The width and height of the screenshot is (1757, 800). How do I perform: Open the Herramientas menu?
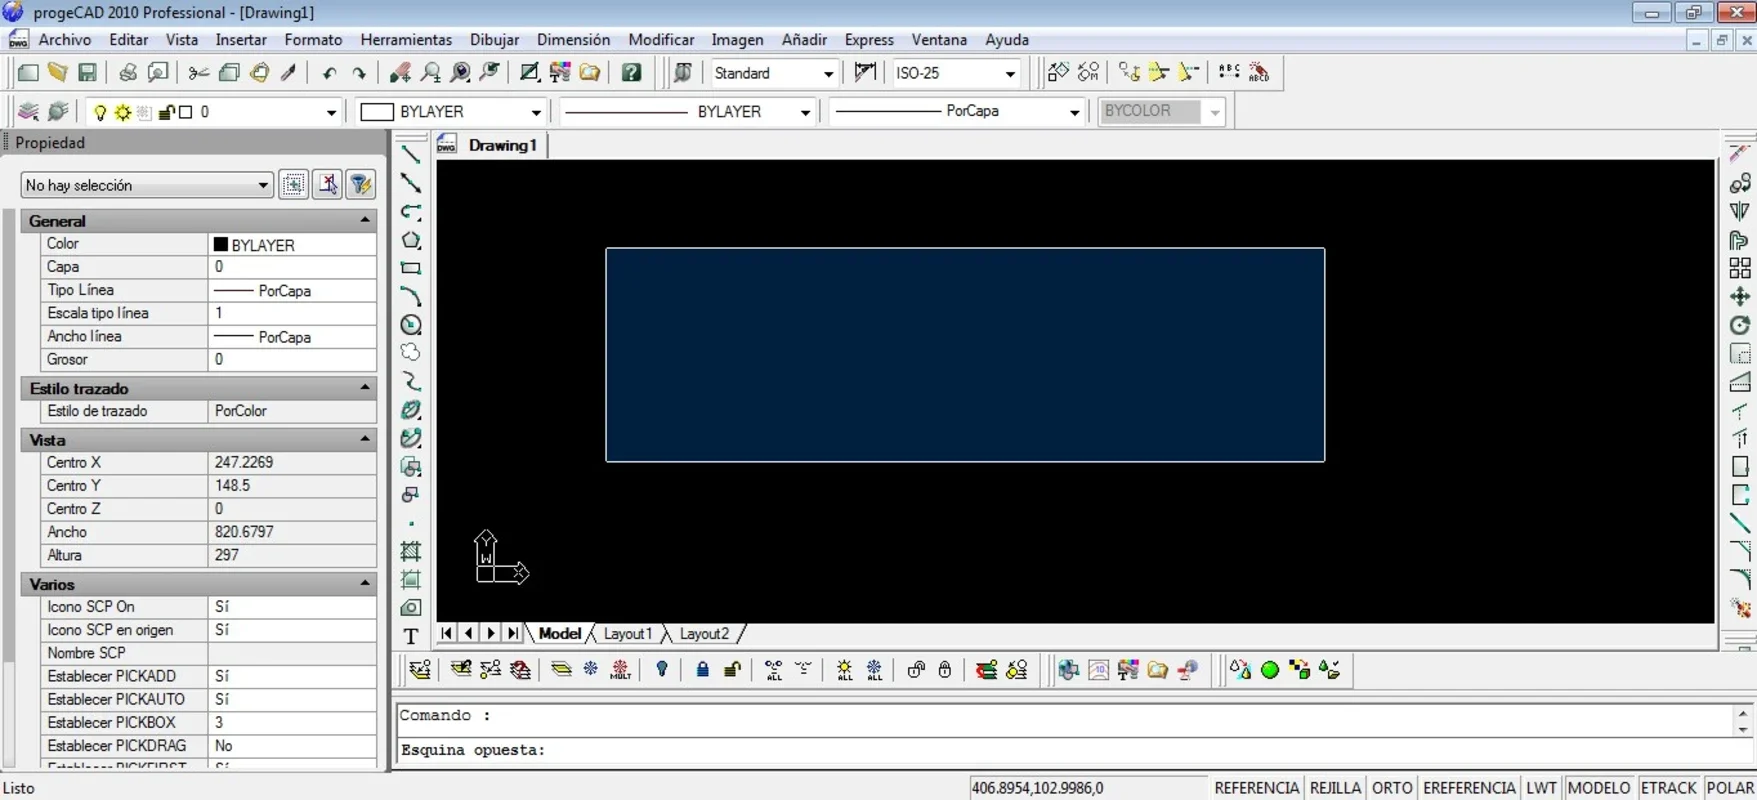click(406, 40)
